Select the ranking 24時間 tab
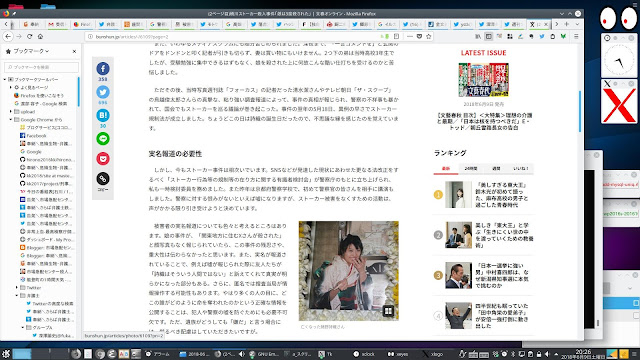The height and width of the screenshot is (360, 640). [471, 169]
